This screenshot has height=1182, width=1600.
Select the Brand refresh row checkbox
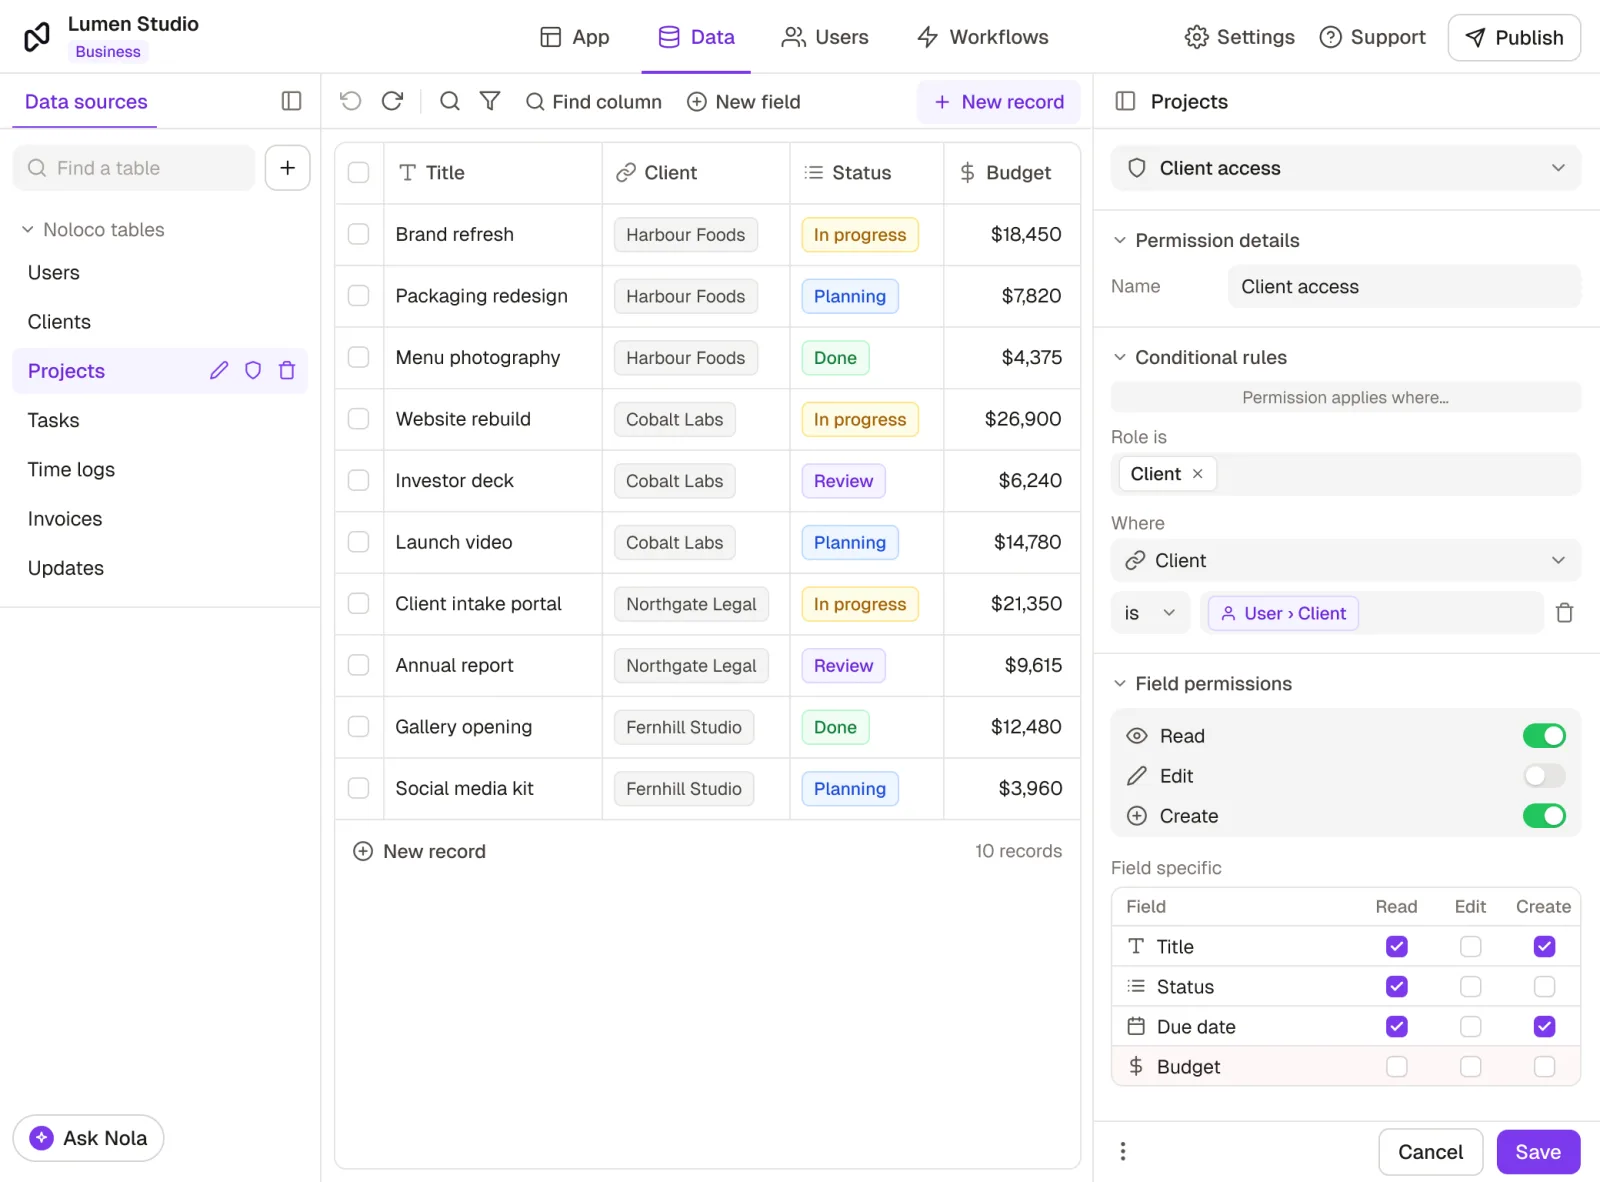pos(358,234)
